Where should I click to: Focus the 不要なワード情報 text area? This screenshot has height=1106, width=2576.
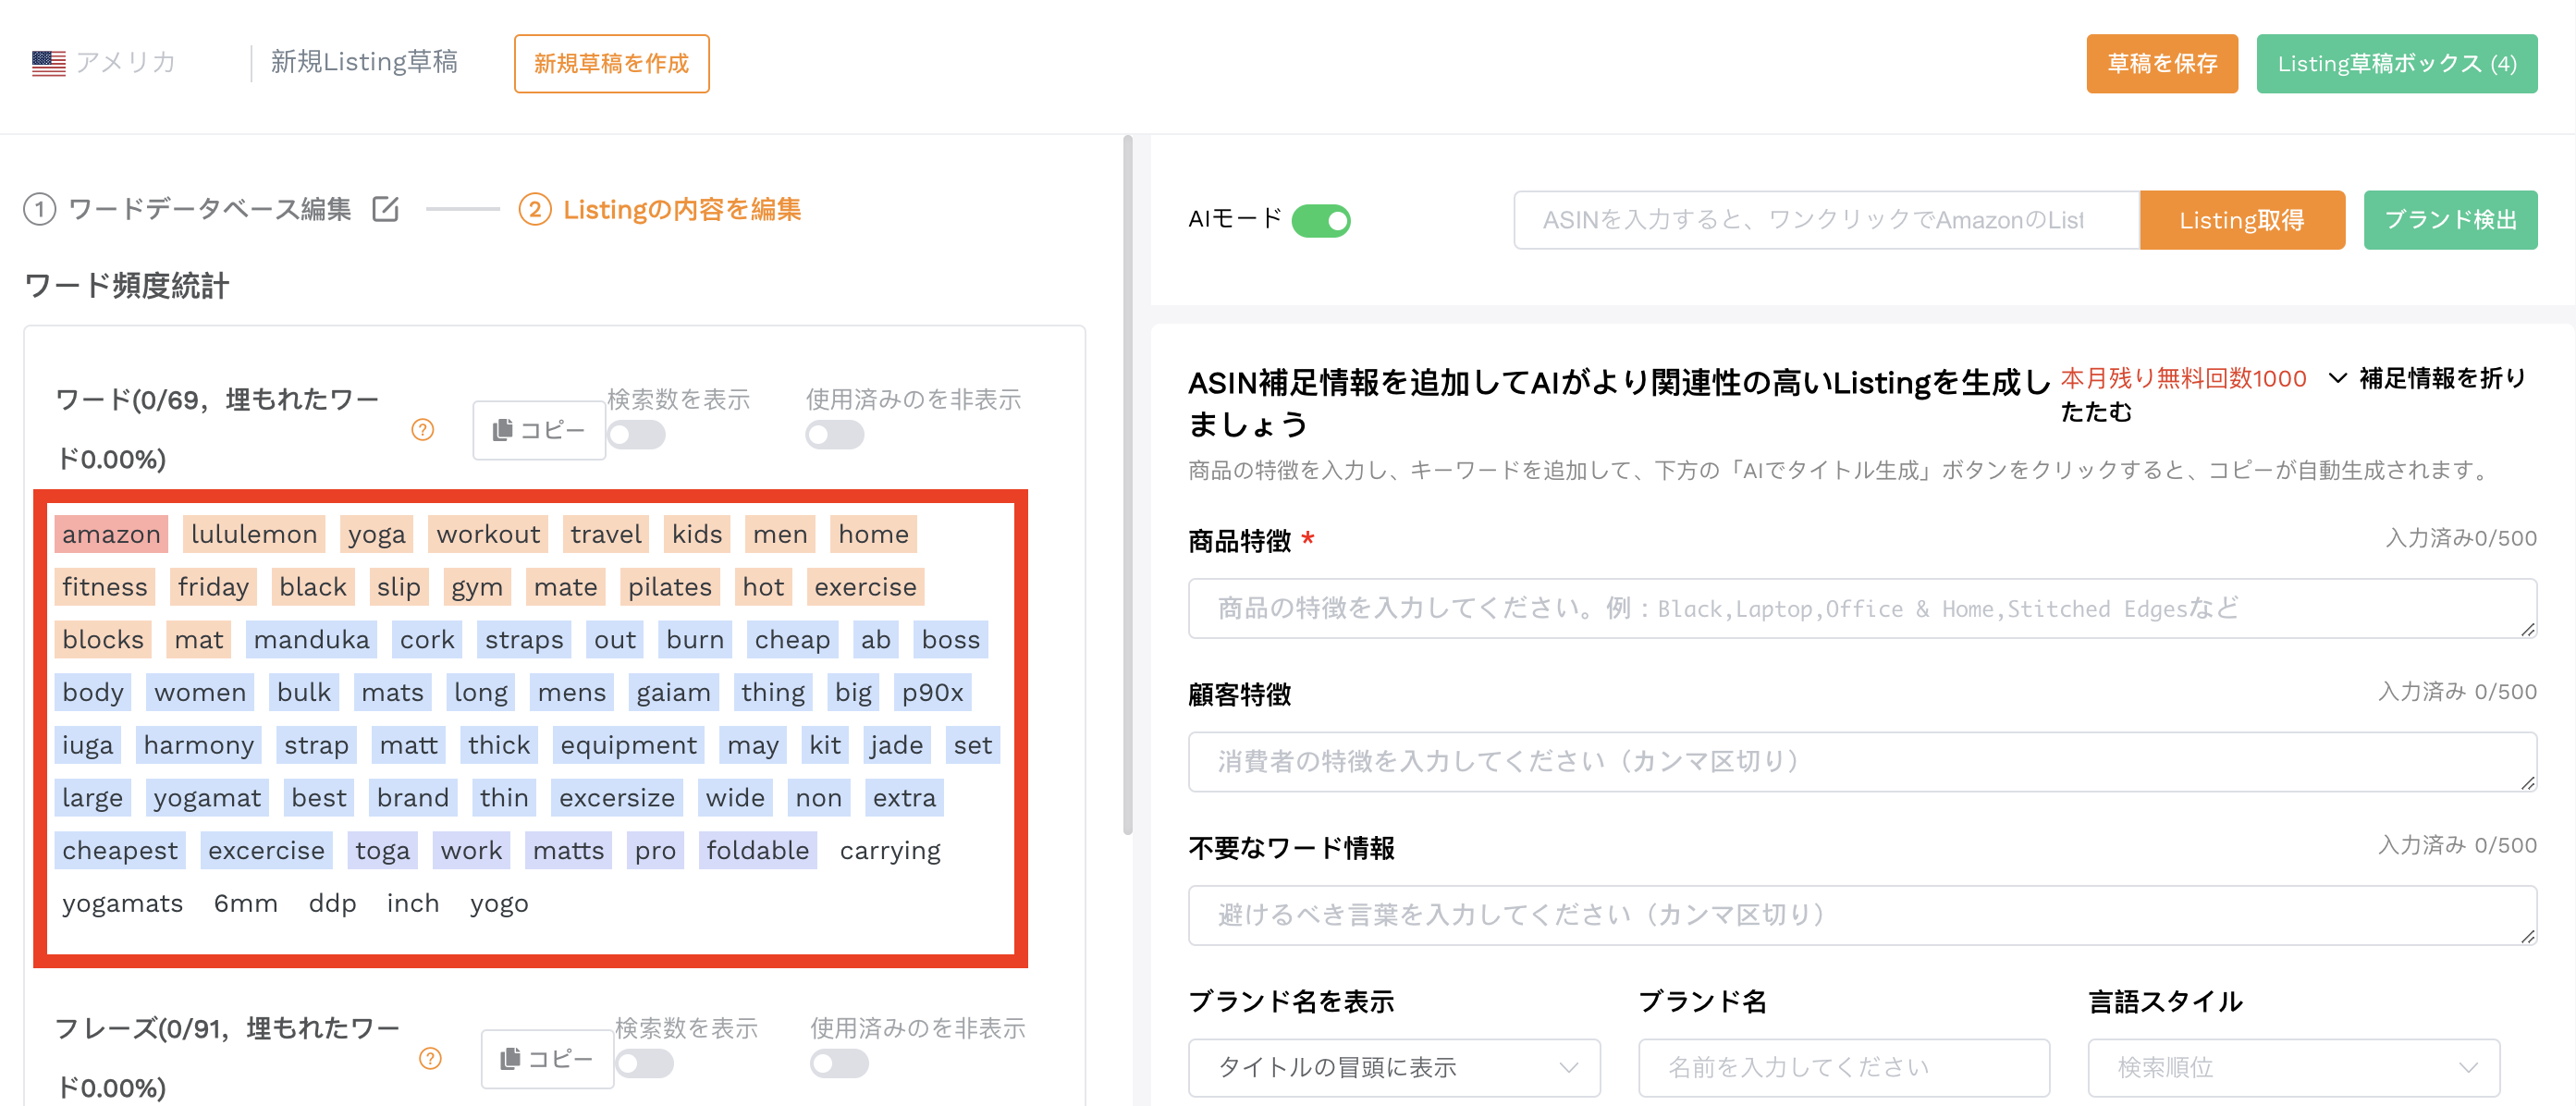pyautogui.click(x=1862, y=915)
